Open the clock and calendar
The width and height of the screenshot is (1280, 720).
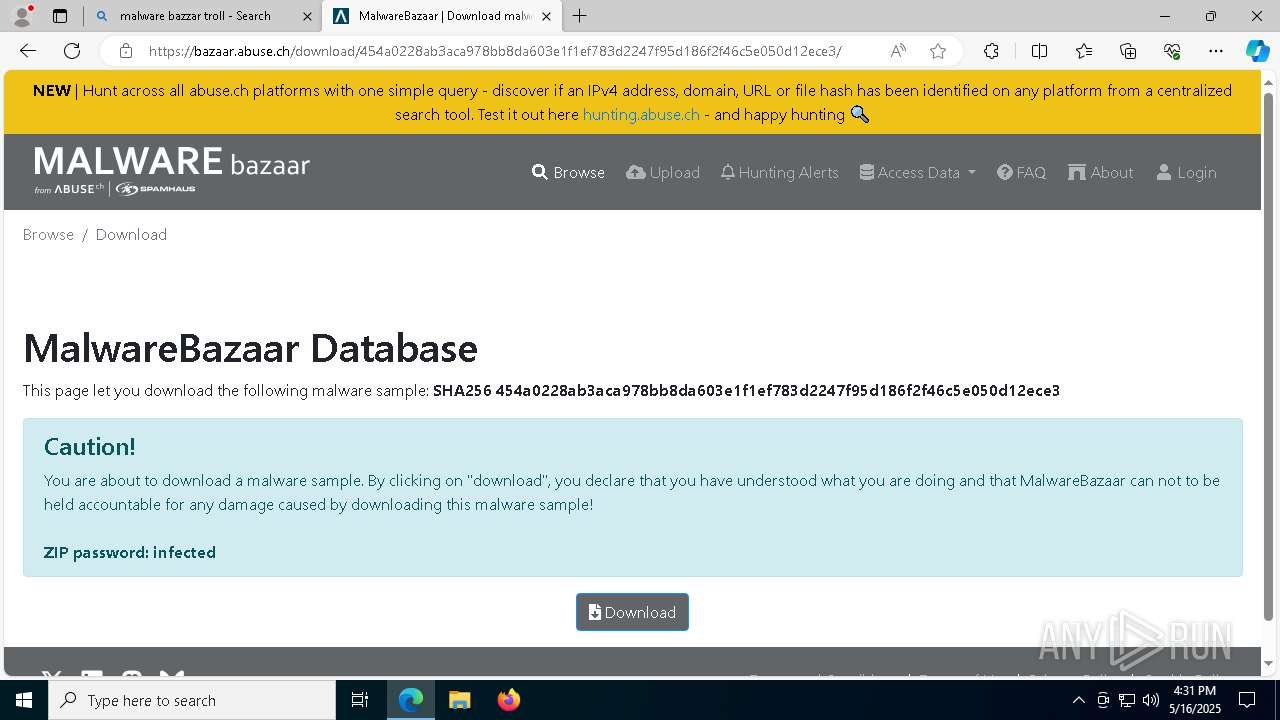pyautogui.click(x=1195, y=700)
